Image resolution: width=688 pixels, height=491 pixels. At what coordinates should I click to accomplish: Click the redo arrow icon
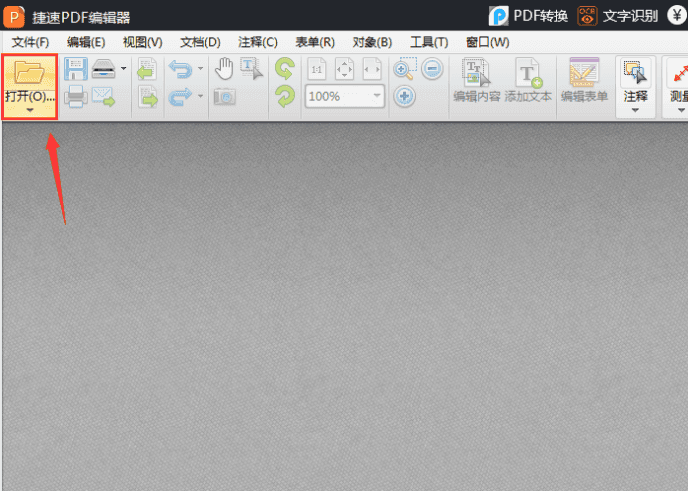pos(180,97)
